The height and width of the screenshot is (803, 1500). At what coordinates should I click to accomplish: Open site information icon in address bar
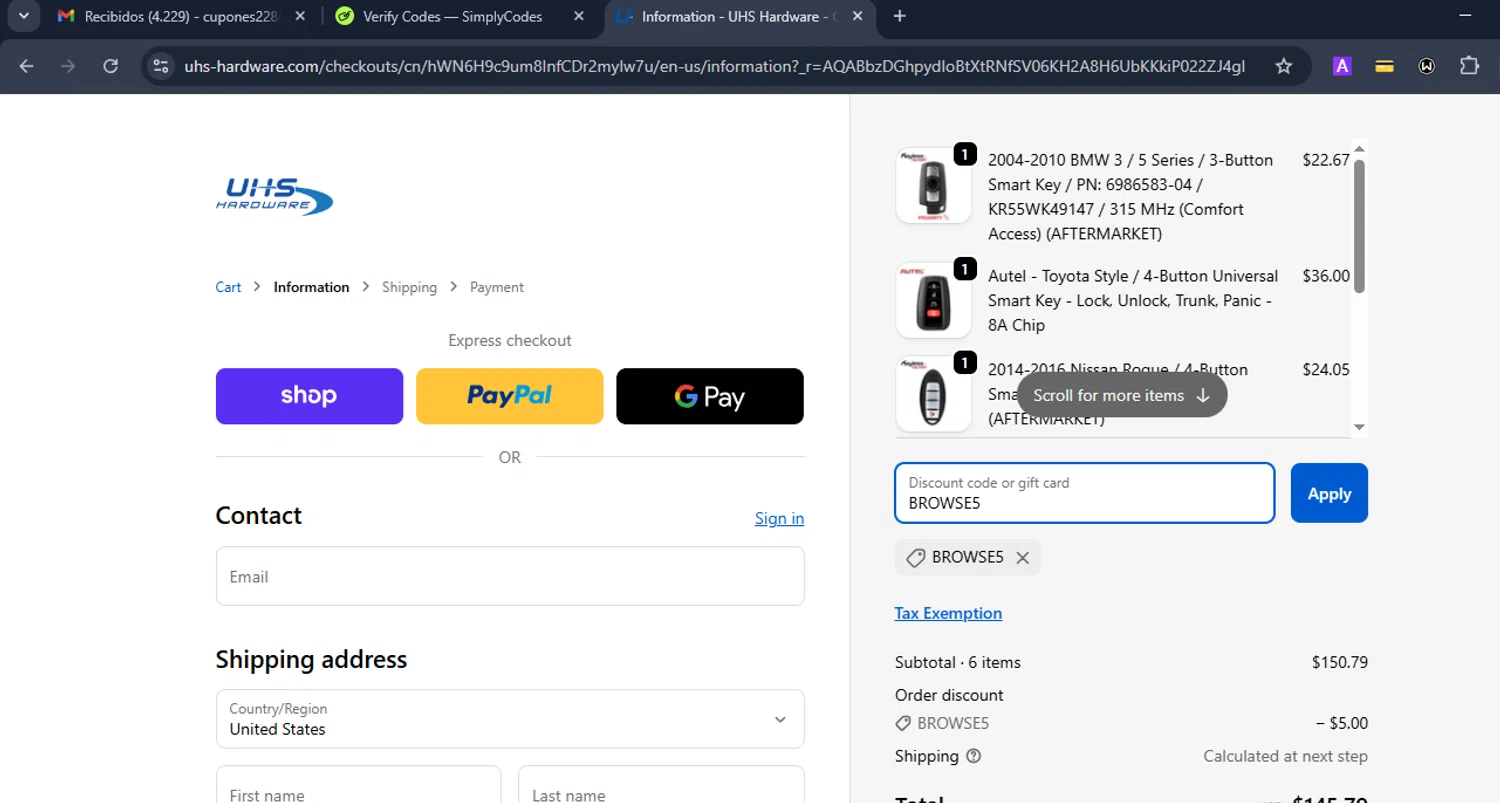point(161,66)
